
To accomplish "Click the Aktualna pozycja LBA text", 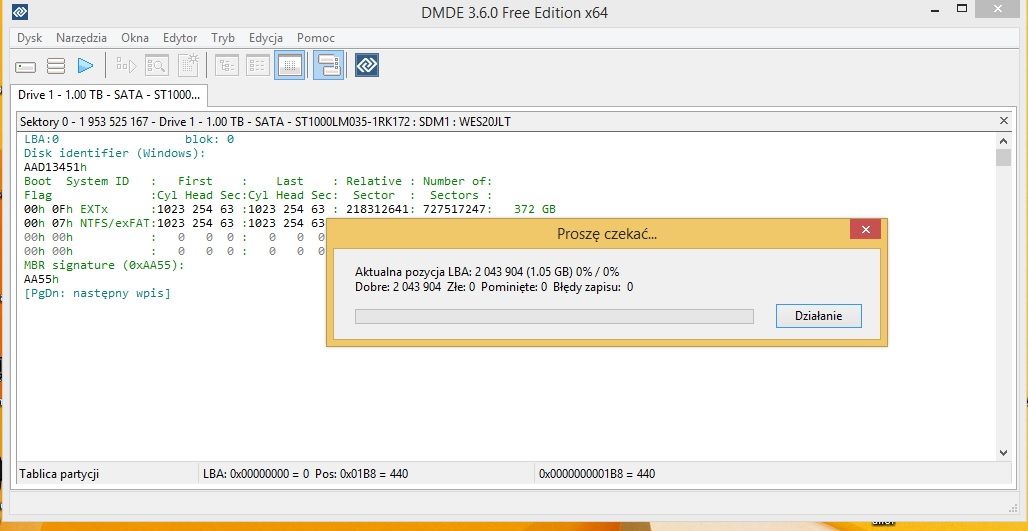I will (x=487, y=271).
